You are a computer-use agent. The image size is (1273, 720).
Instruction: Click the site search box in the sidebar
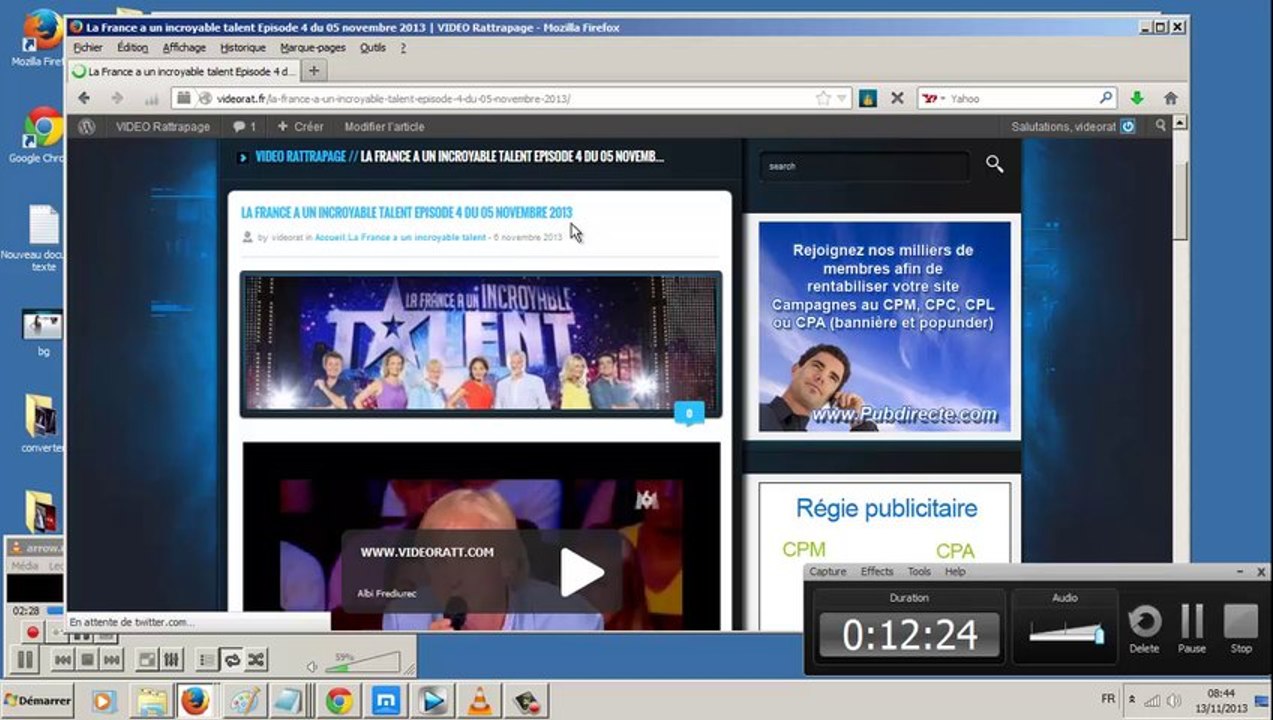coord(864,166)
